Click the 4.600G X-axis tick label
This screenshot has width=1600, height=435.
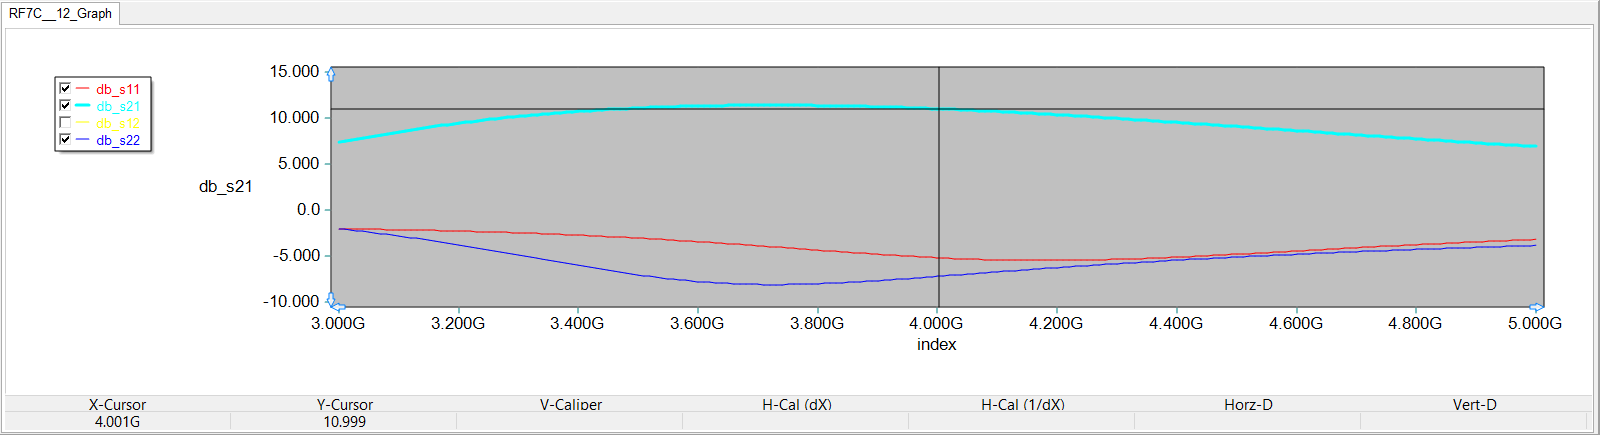[x=1296, y=323]
